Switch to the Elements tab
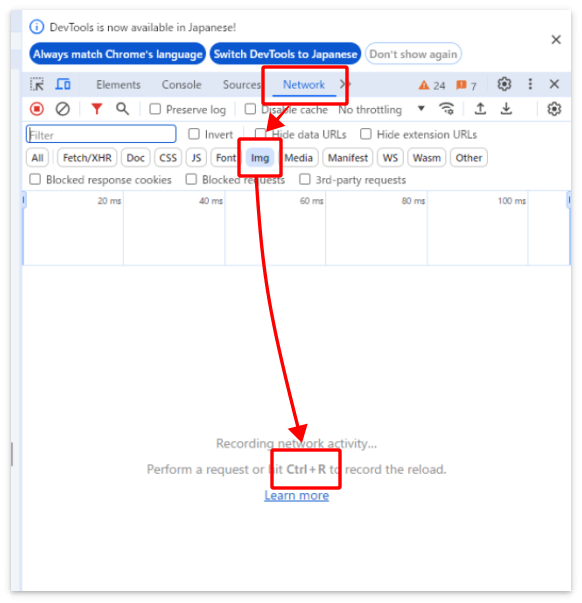Screen dimensions: 582x603 pos(118,85)
